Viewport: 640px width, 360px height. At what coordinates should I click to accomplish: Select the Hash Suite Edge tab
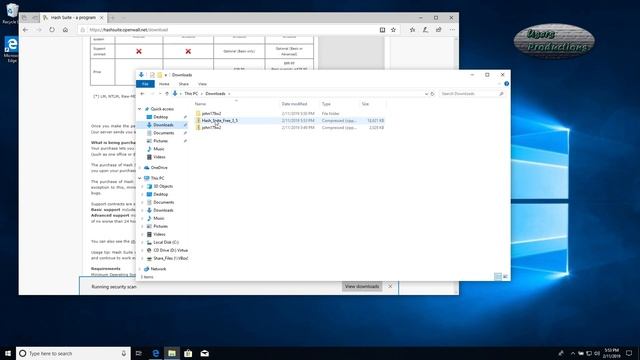(73, 18)
